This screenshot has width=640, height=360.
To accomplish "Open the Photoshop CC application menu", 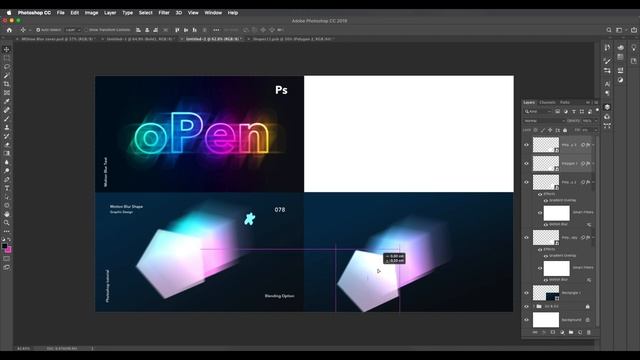I will 34,13.
